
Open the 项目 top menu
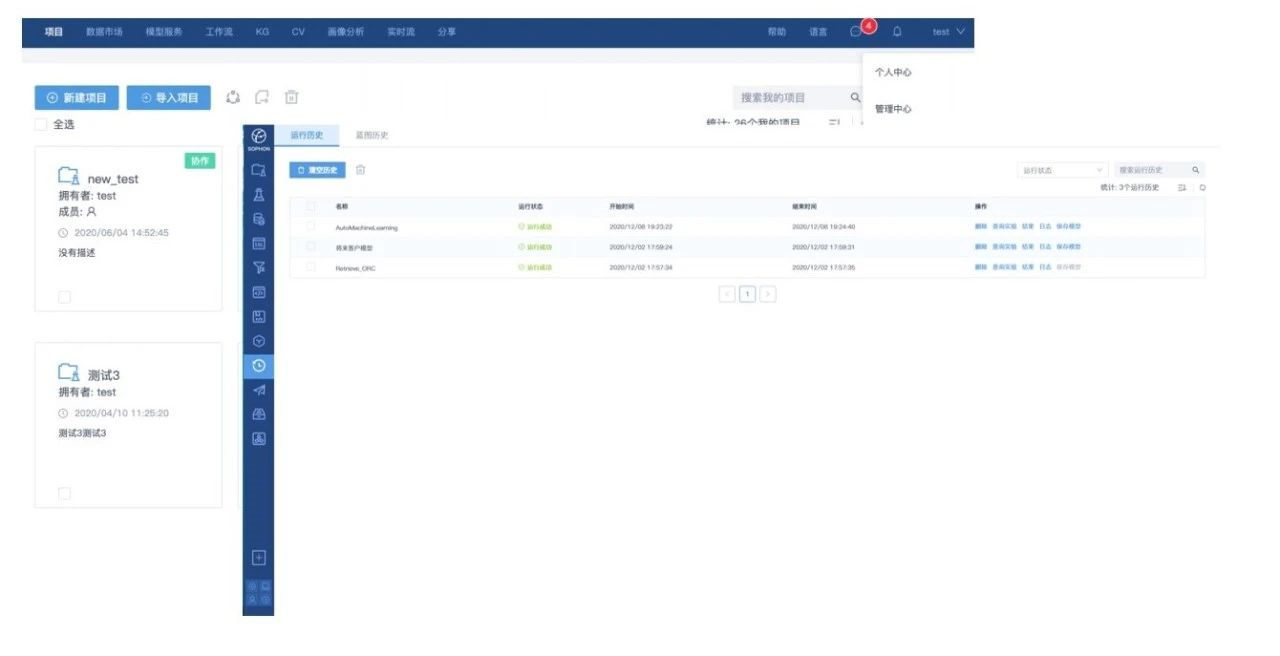(x=54, y=32)
